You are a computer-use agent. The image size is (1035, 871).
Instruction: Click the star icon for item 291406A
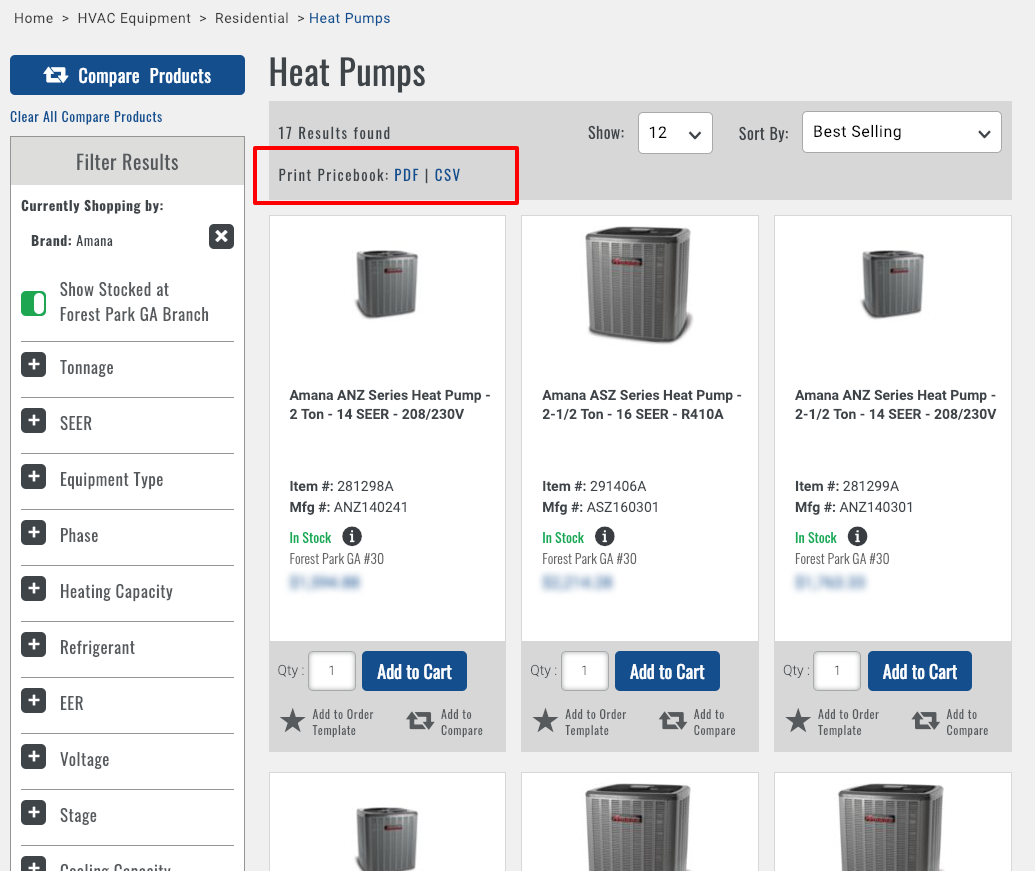(545, 721)
